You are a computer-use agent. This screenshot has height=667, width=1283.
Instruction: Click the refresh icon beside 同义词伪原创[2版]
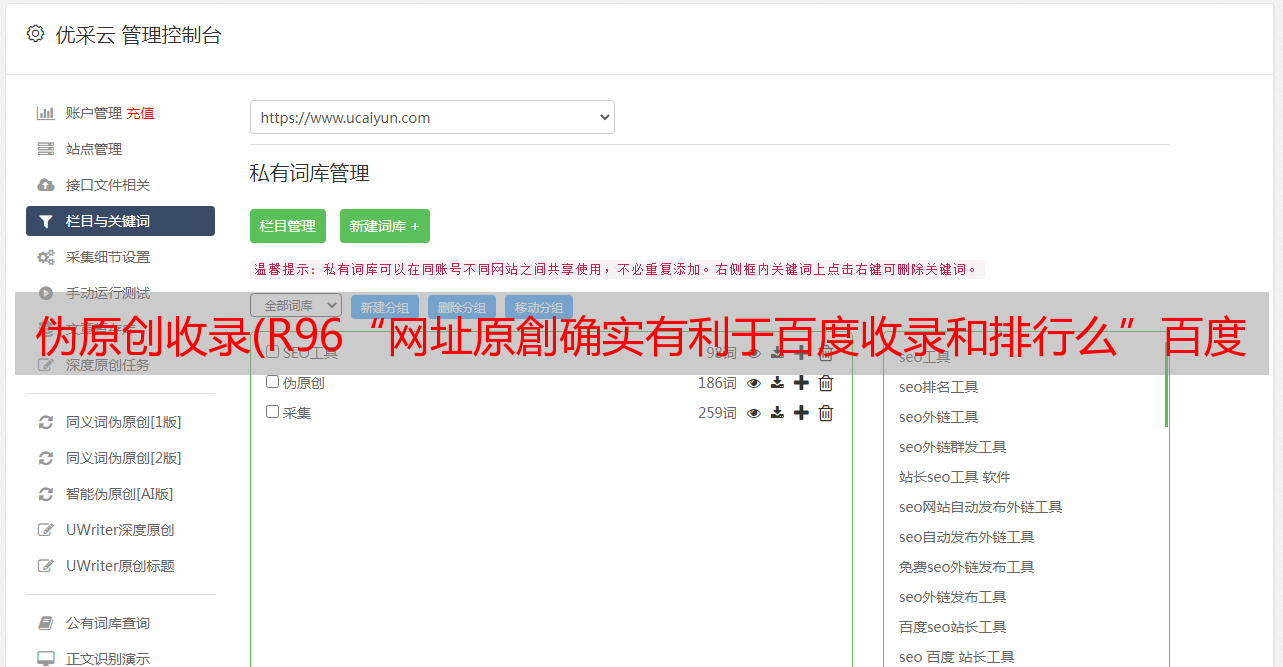[x=45, y=458]
